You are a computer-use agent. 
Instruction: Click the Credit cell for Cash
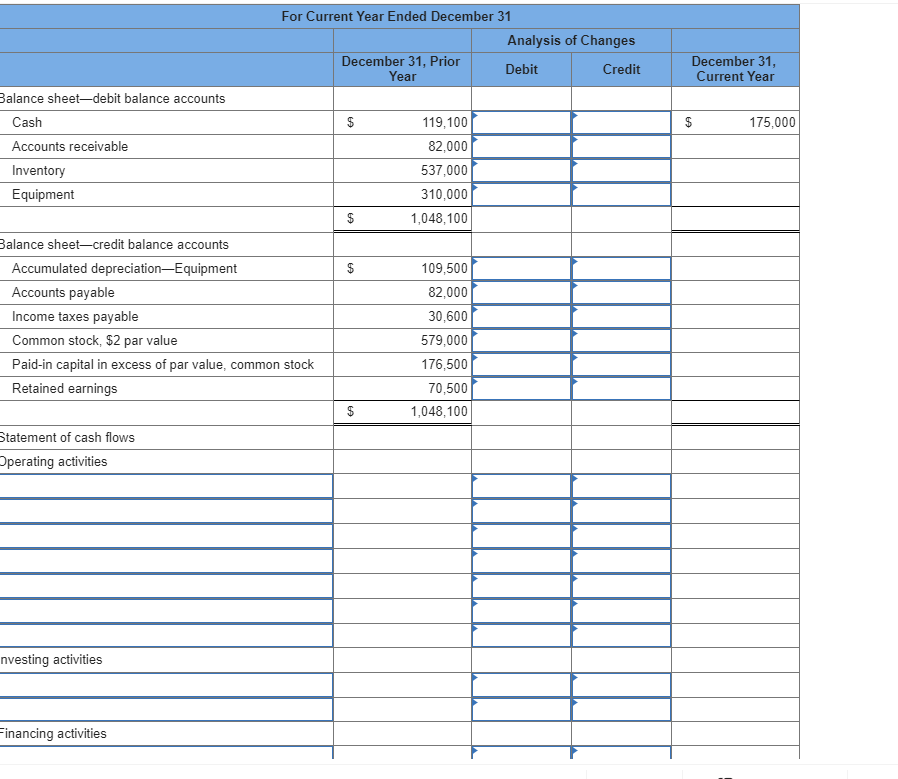(x=621, y=122)
